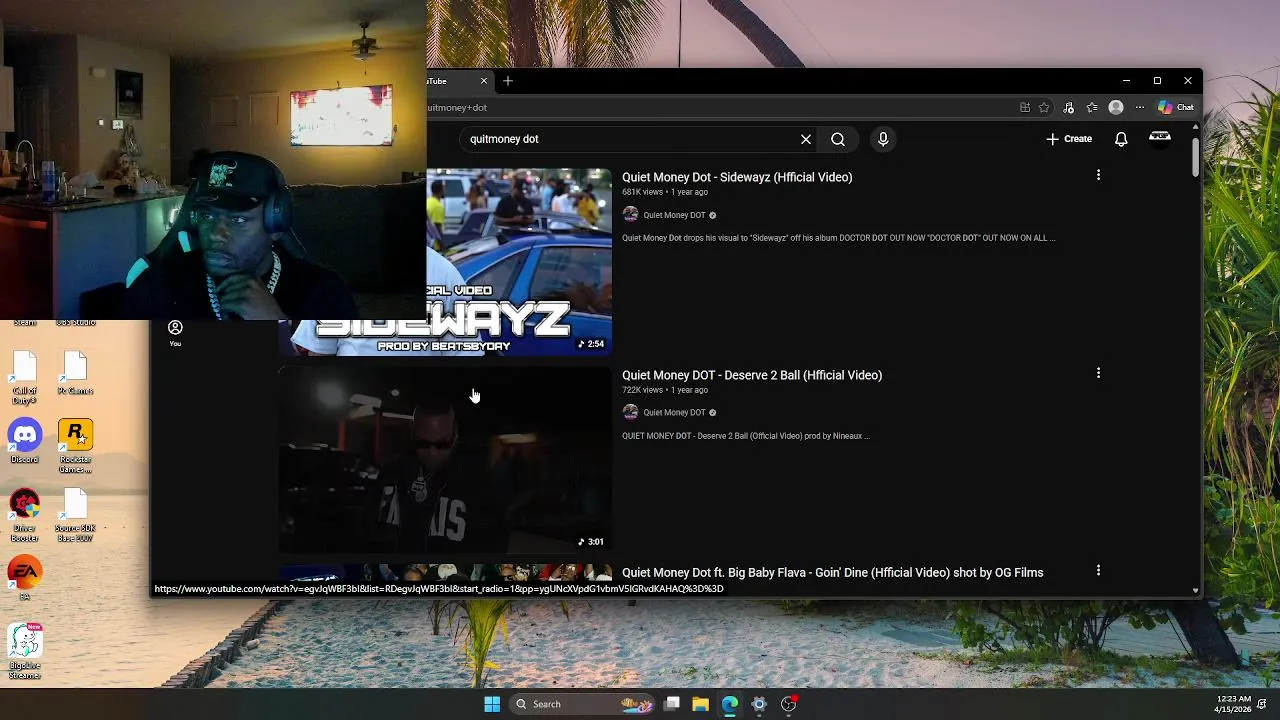
Task: Open options menu for Deserve 2 Ball video
Action: pyautogui.click(x=1098, y=373)
